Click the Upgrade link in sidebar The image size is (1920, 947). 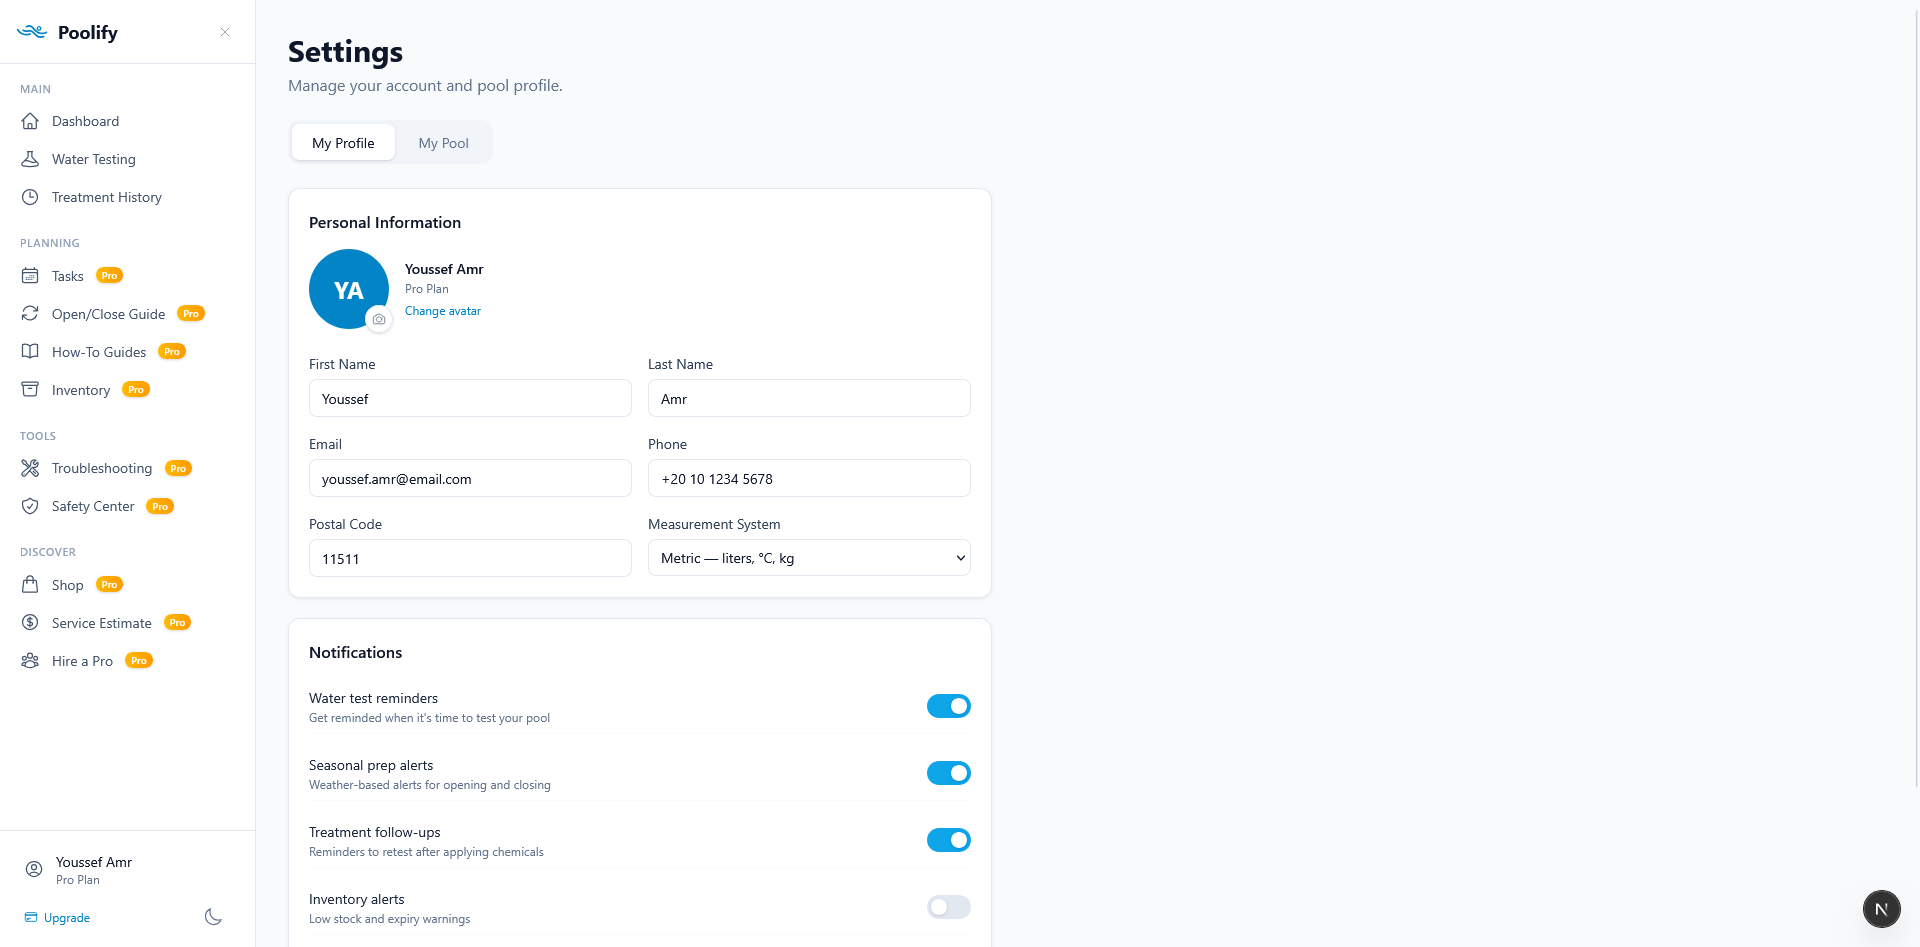pyautogui.click(x=58, y=918)
